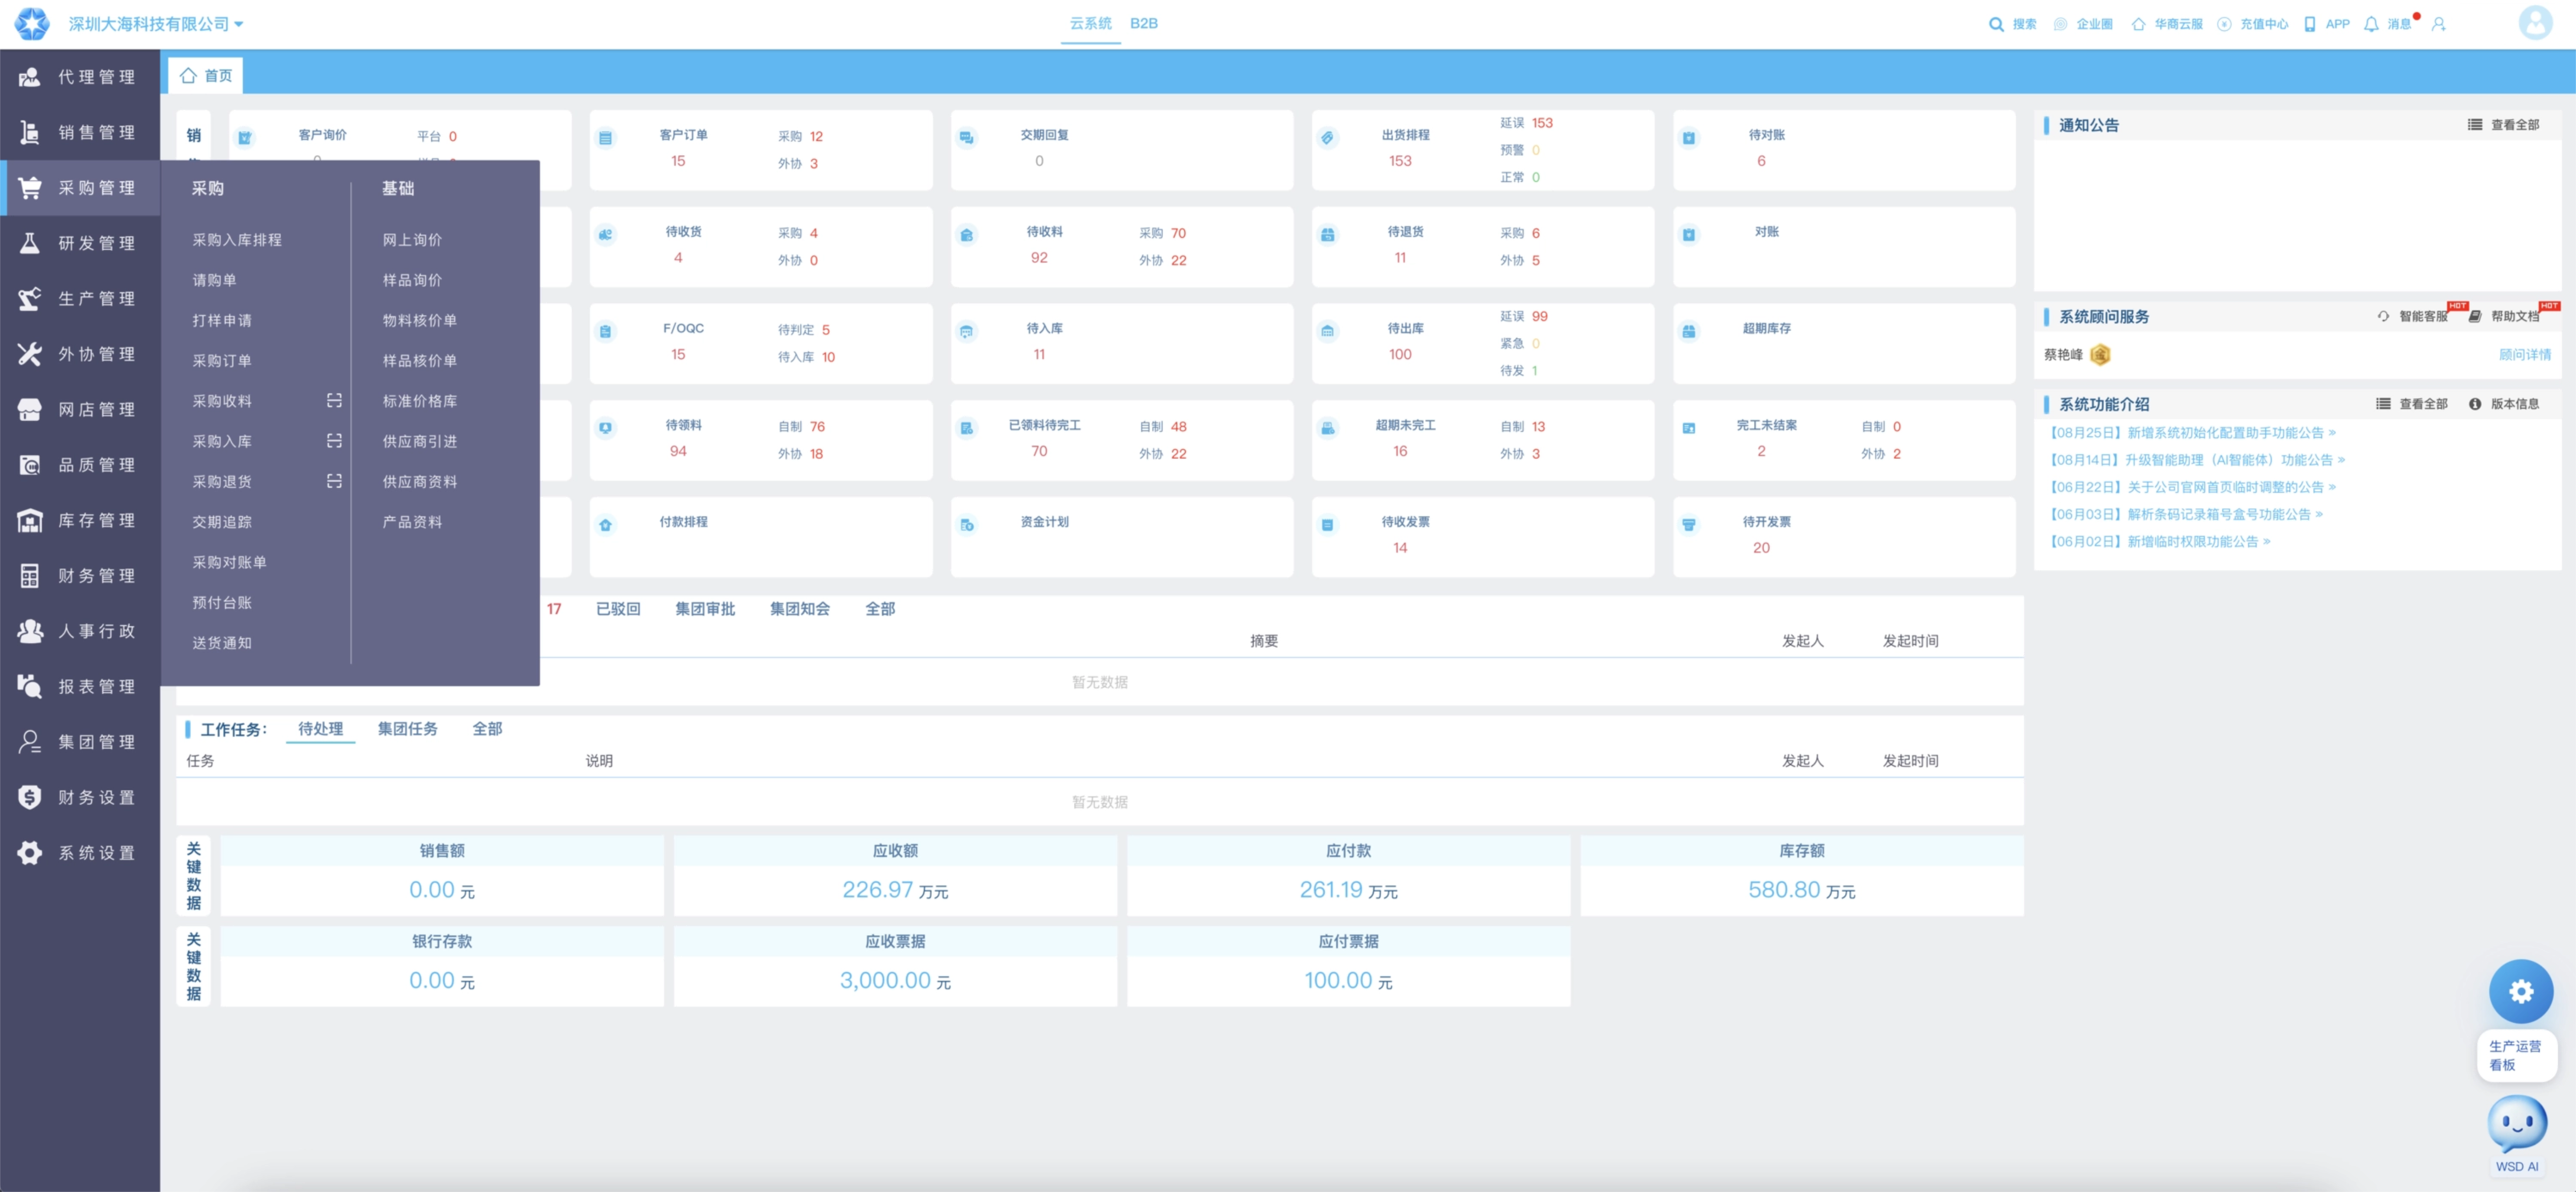Expand the 深圳大海科技有限公司 company dropdown
Screen dimensions: 2576x1192
tap(155, 24)
